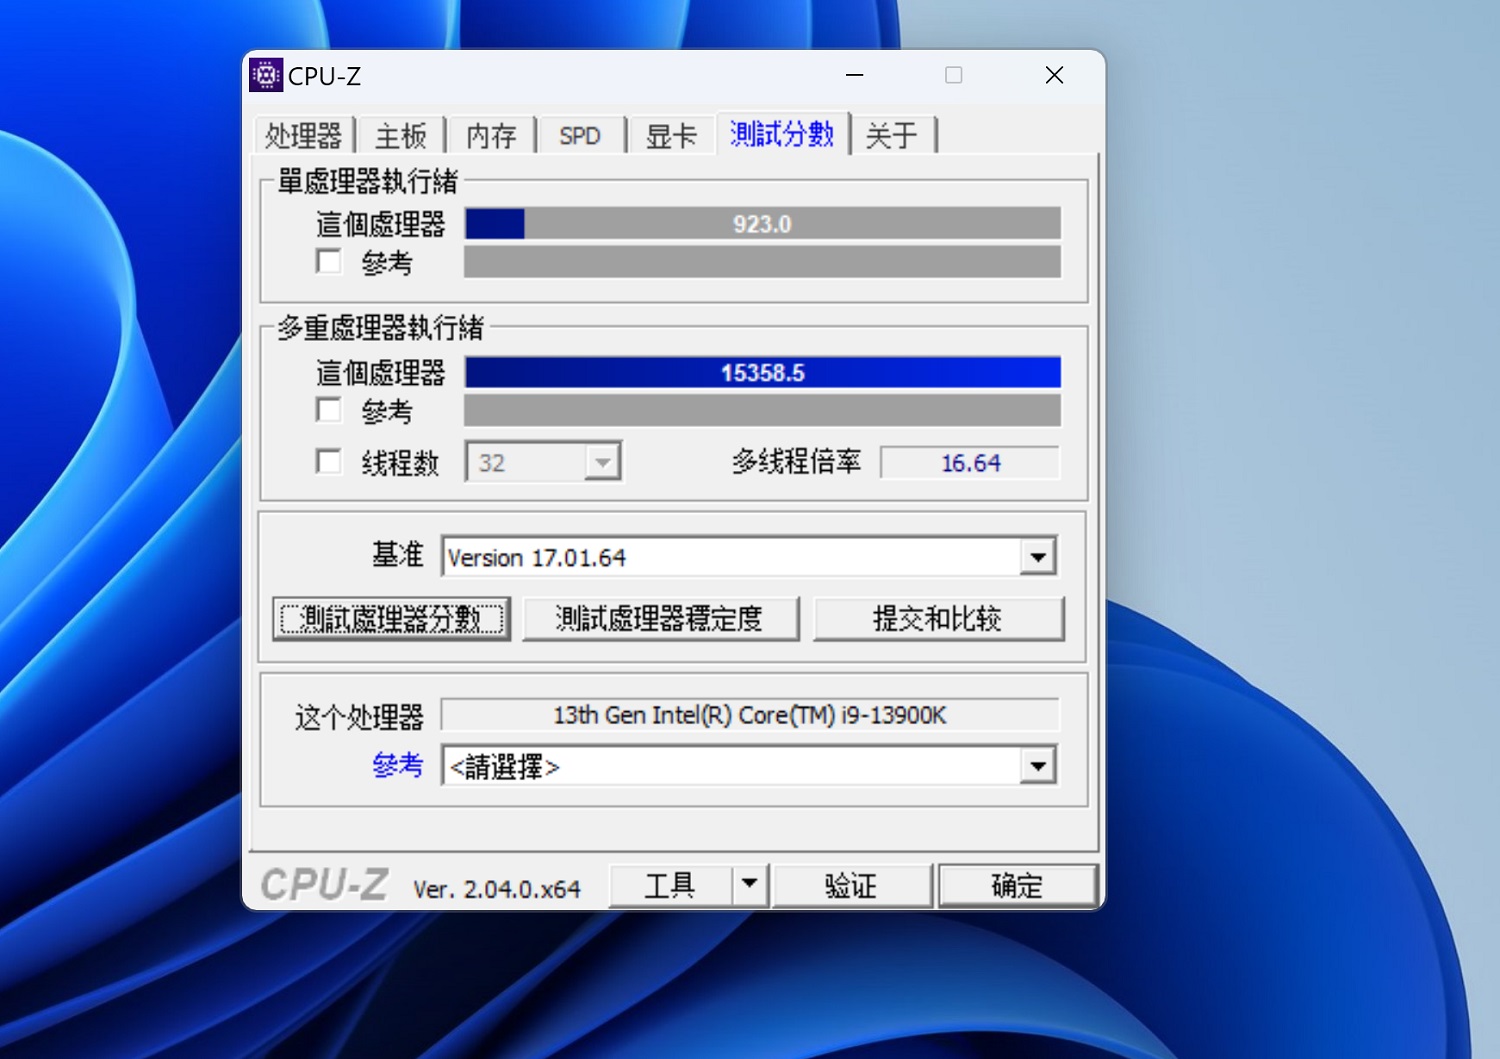Viewport: 1500px width, 1059px height.
Task: Open the thread count dropdown showing 32
Action: pyautogui.click(x=601, y=461)
